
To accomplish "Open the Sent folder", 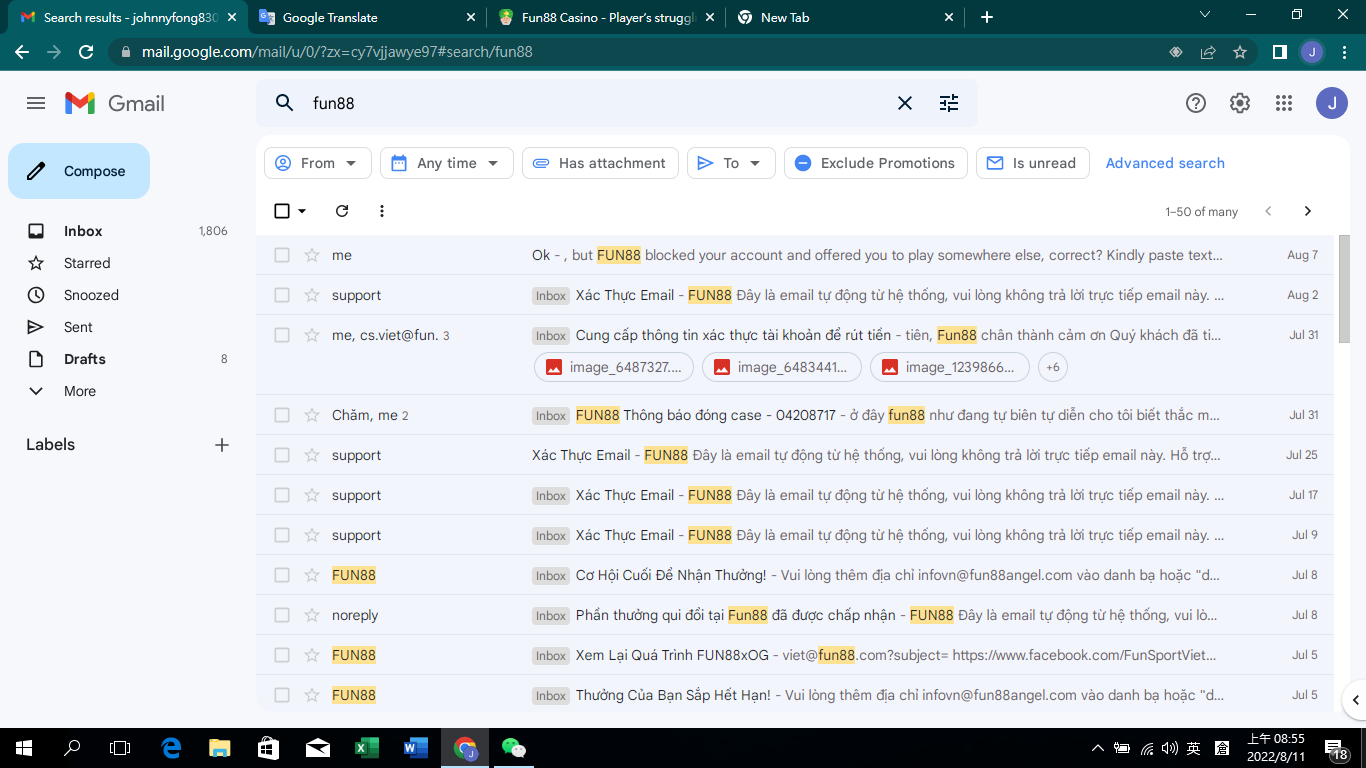I will 78,327.
